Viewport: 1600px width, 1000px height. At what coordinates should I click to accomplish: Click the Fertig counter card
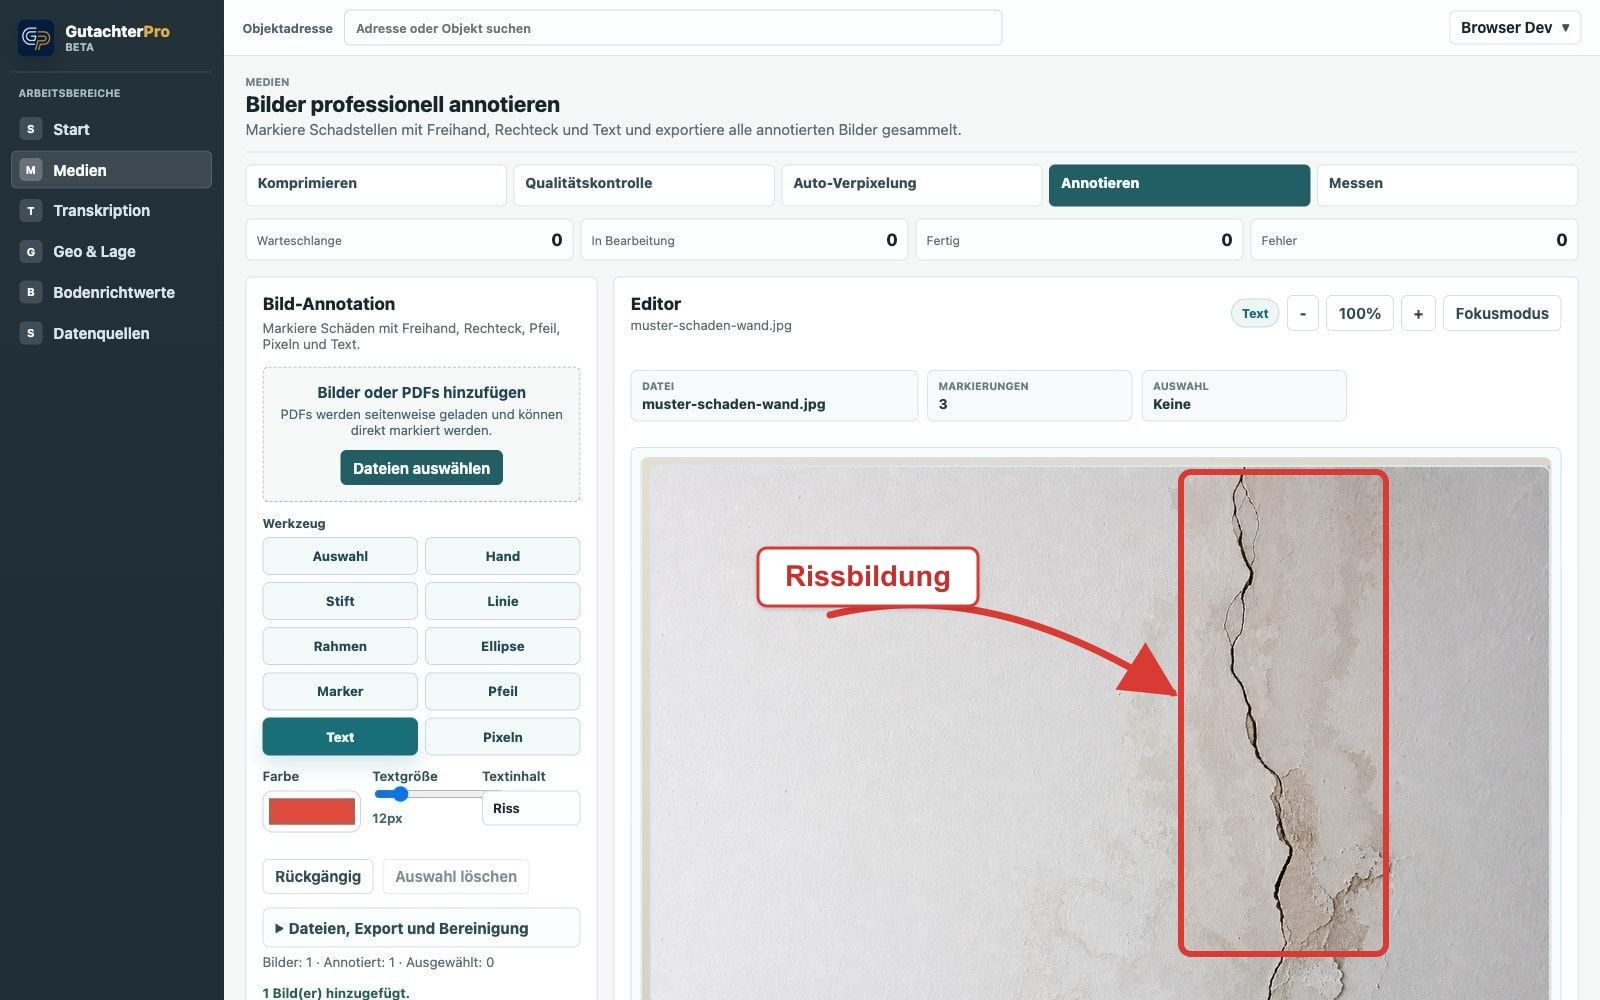coord(1079,240)
